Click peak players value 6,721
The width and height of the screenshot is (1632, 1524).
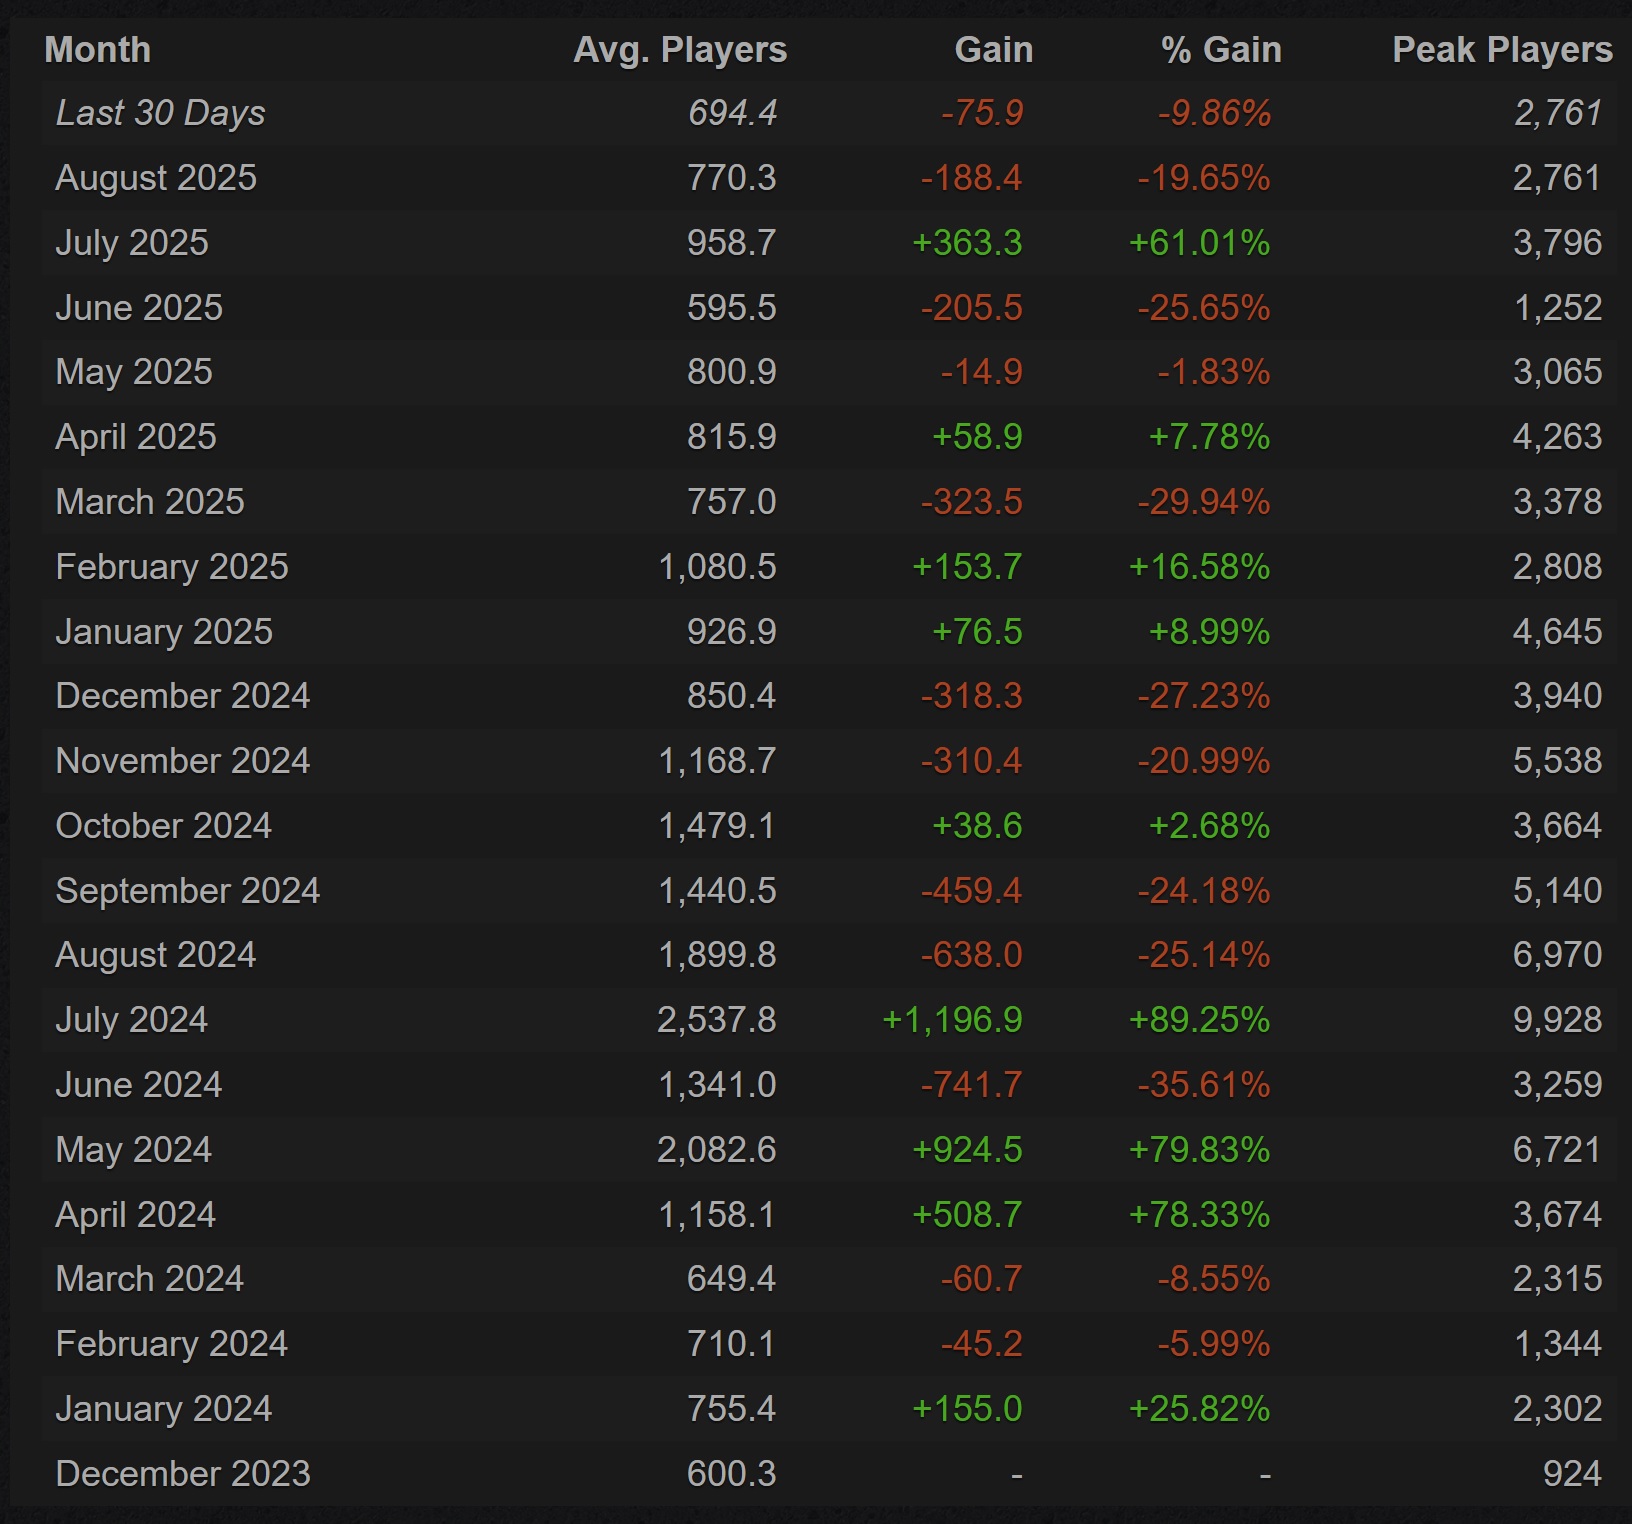[1557, 1150]
